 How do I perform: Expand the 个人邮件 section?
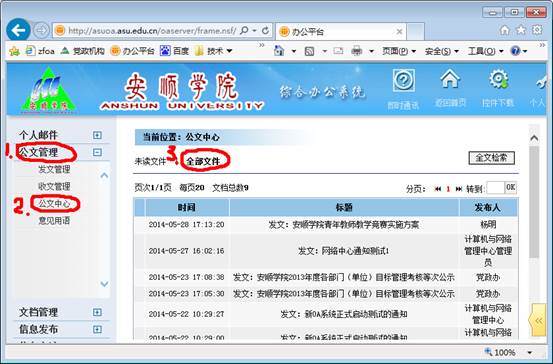point(97,135)
